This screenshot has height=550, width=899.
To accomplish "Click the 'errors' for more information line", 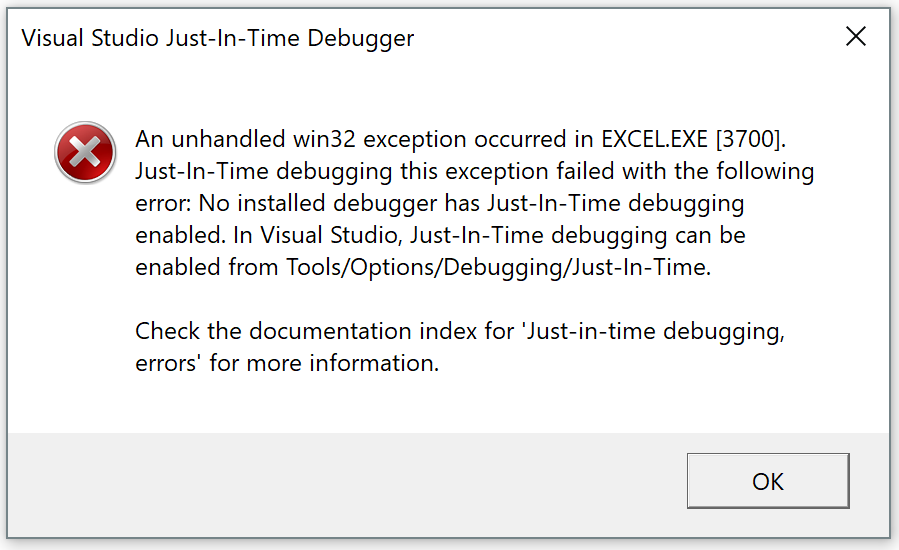I will click(287, 364).
